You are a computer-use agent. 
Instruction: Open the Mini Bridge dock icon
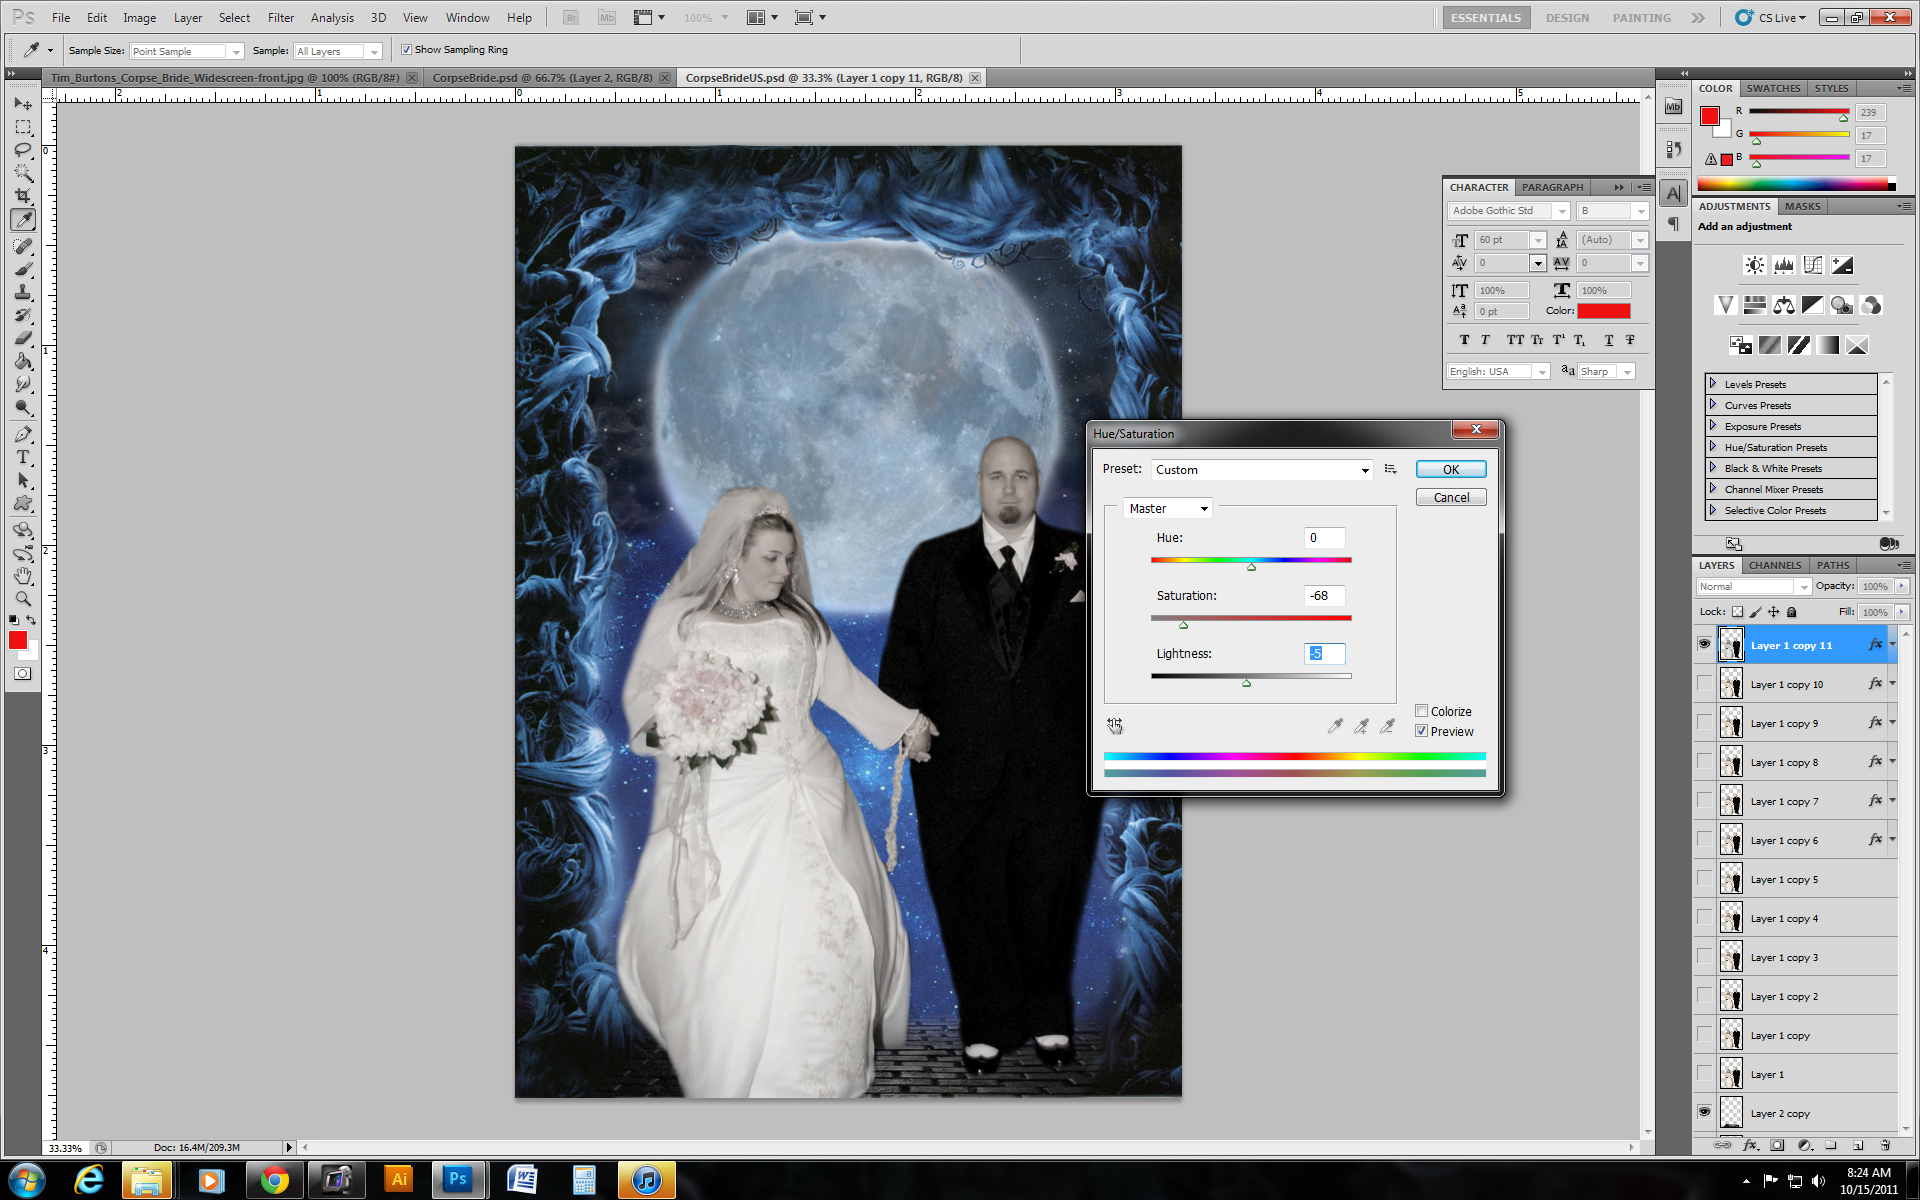tap(1673, 107)
